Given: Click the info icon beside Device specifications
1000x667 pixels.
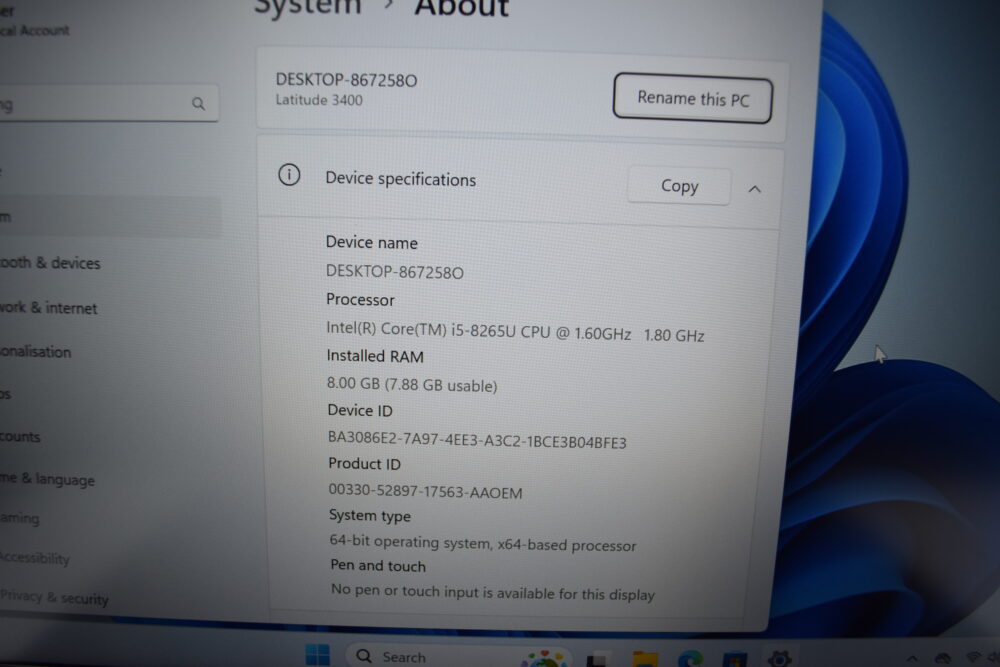Looking at the screenshot, I should pos(289,175).
